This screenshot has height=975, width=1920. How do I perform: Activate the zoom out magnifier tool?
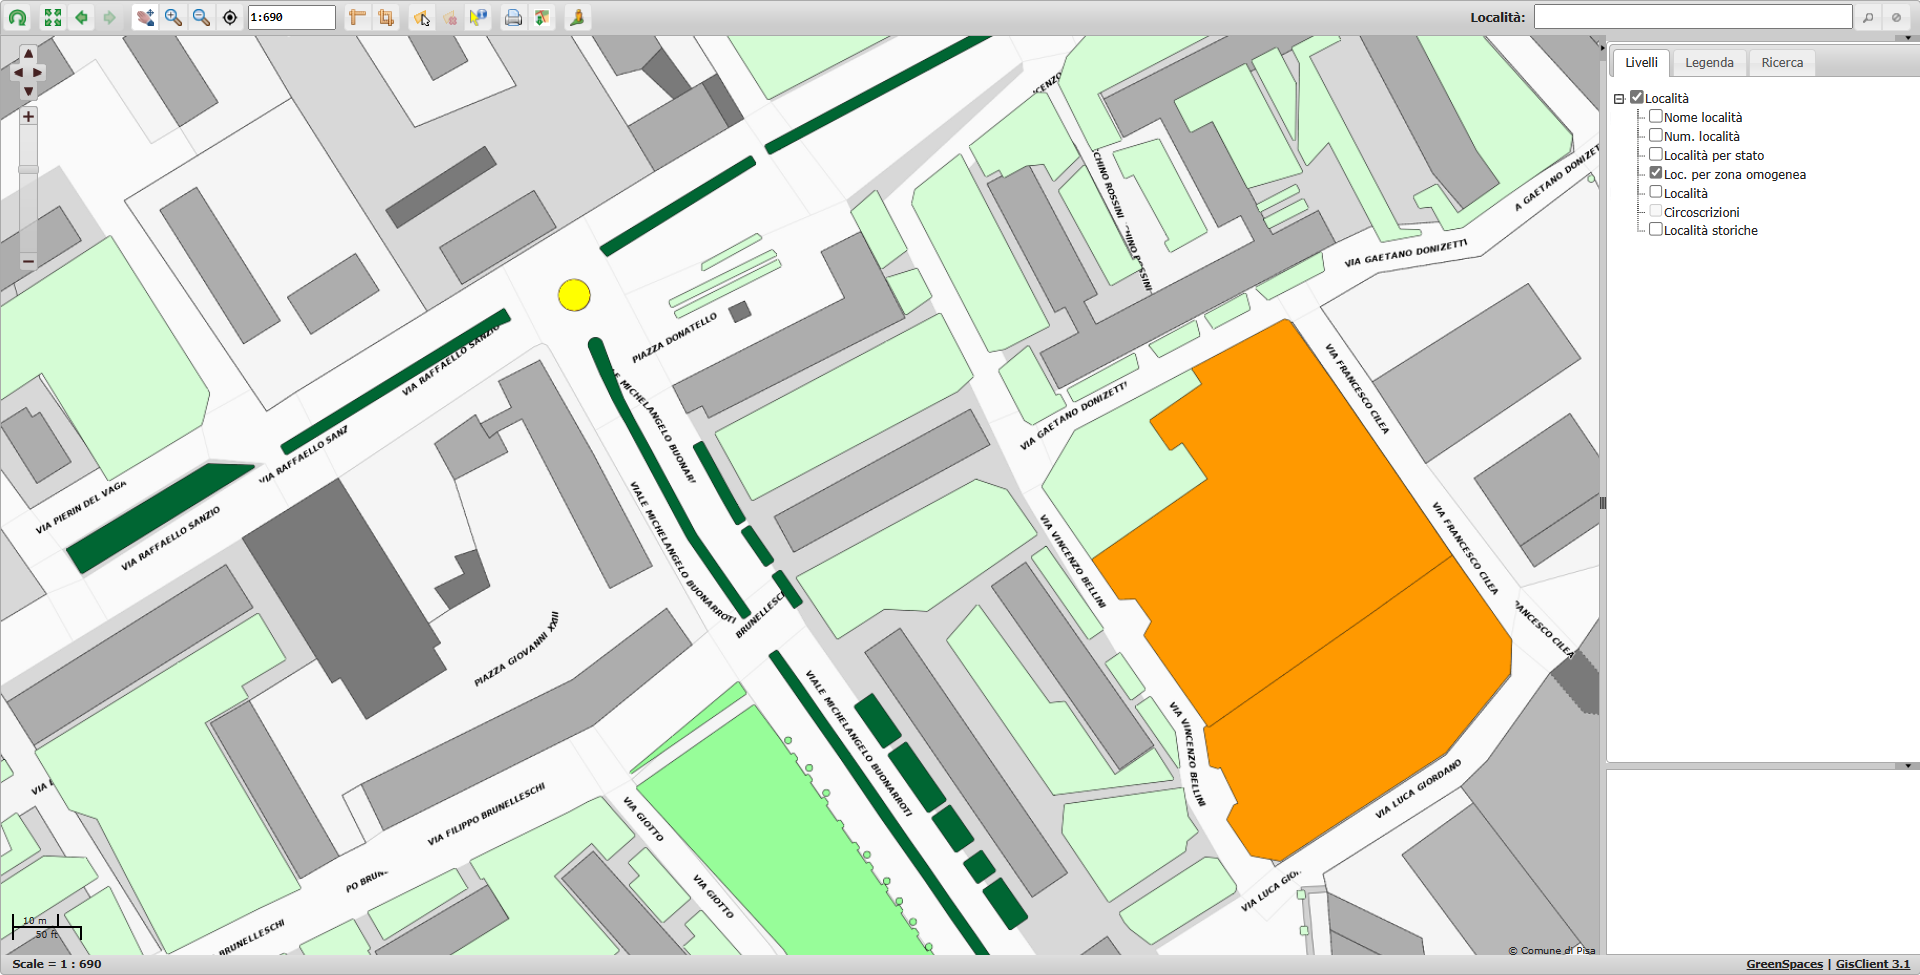[201, 18]
